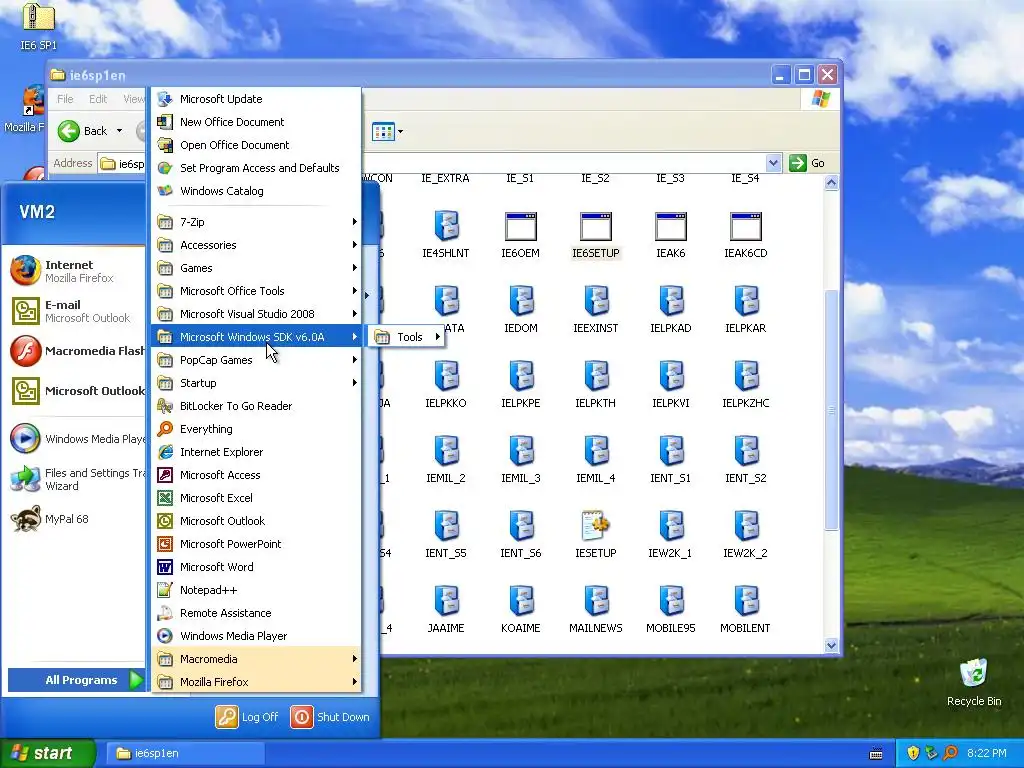Expand Microsoft Visual Studio 2008 group
Image resolution: width=1024 pixels, height=768 pixels.
(x=256, y=314)
